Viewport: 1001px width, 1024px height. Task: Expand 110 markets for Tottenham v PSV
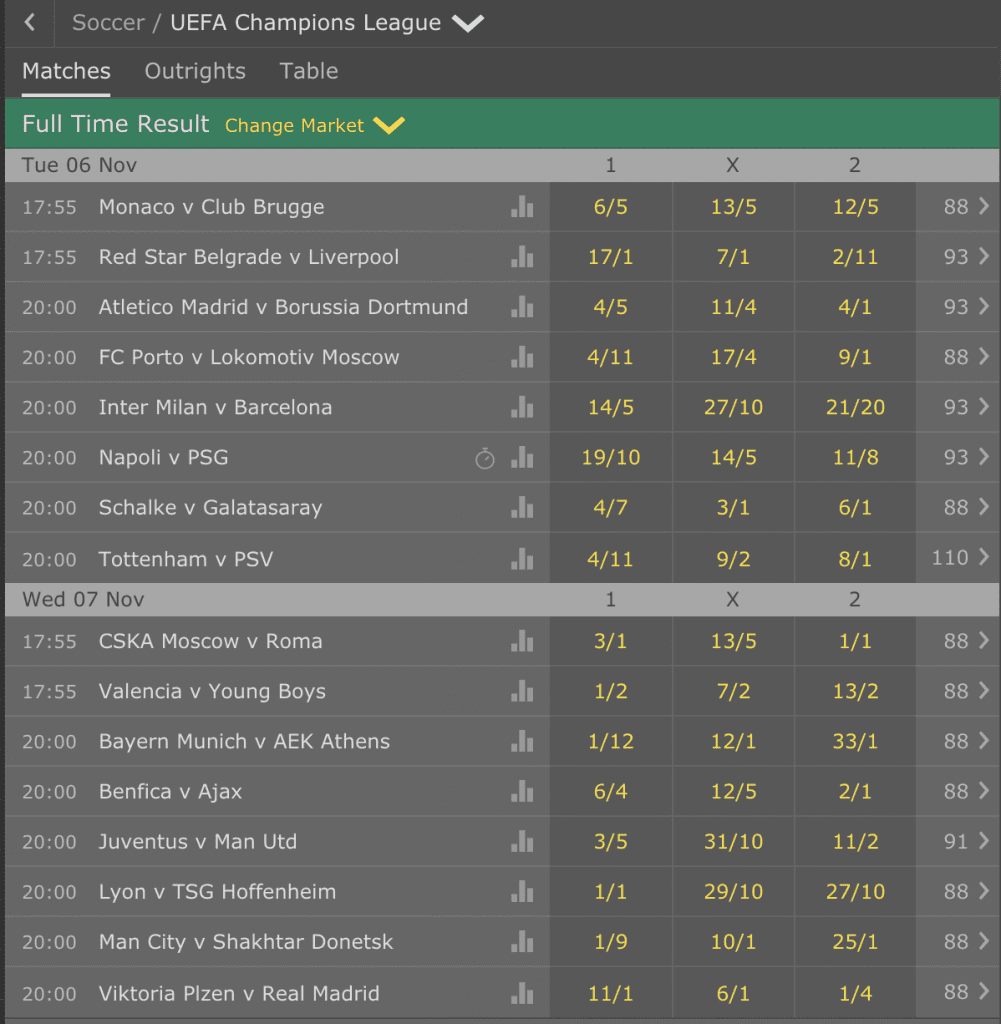tap(959, 558)
